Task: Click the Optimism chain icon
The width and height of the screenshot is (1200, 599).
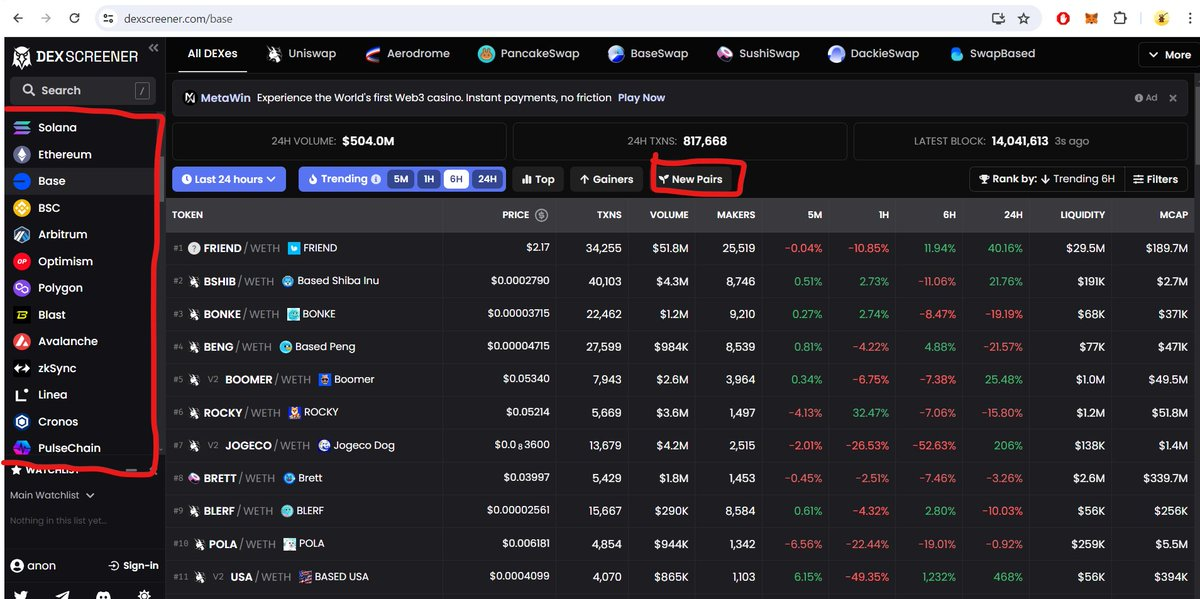Action: (21, 261)
